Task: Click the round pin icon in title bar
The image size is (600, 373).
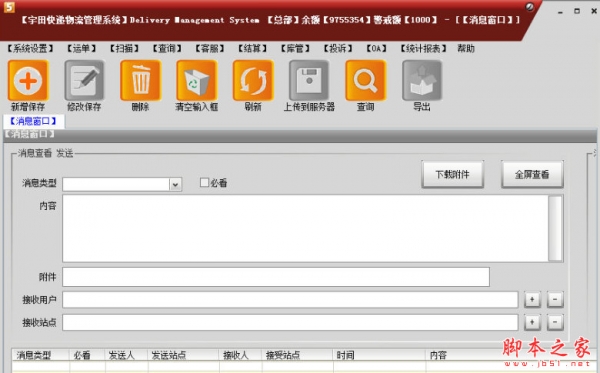Action: (x=530, y=7)
